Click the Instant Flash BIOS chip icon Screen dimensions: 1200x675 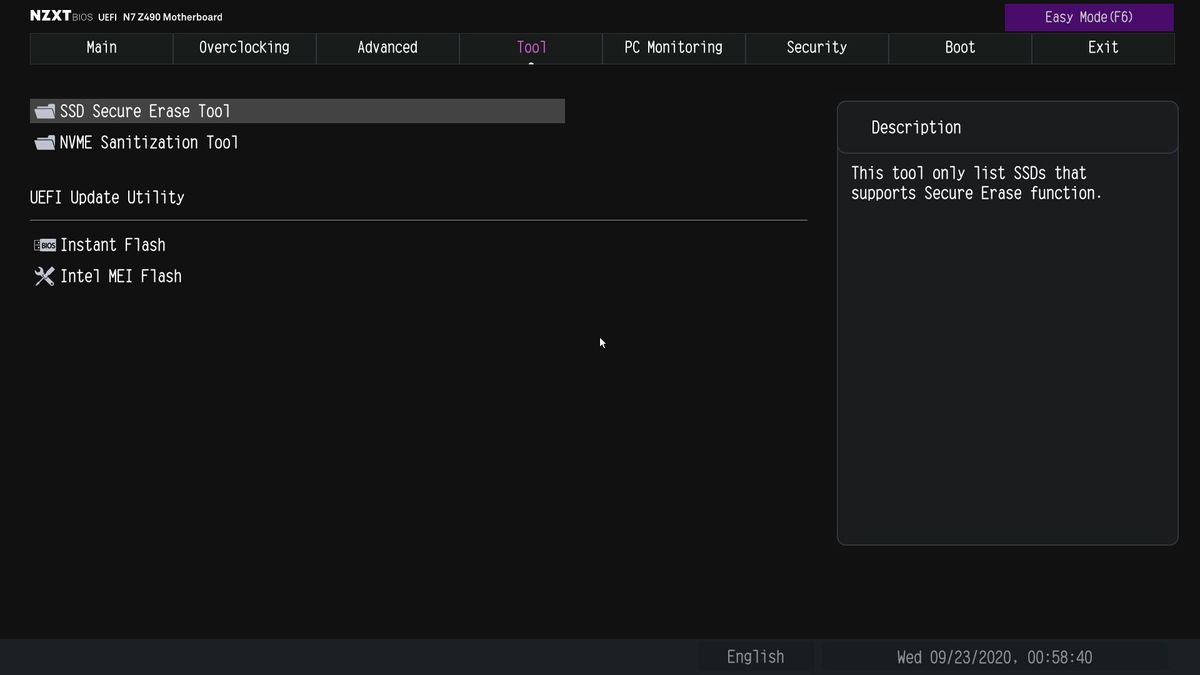[x=45, y=245]
